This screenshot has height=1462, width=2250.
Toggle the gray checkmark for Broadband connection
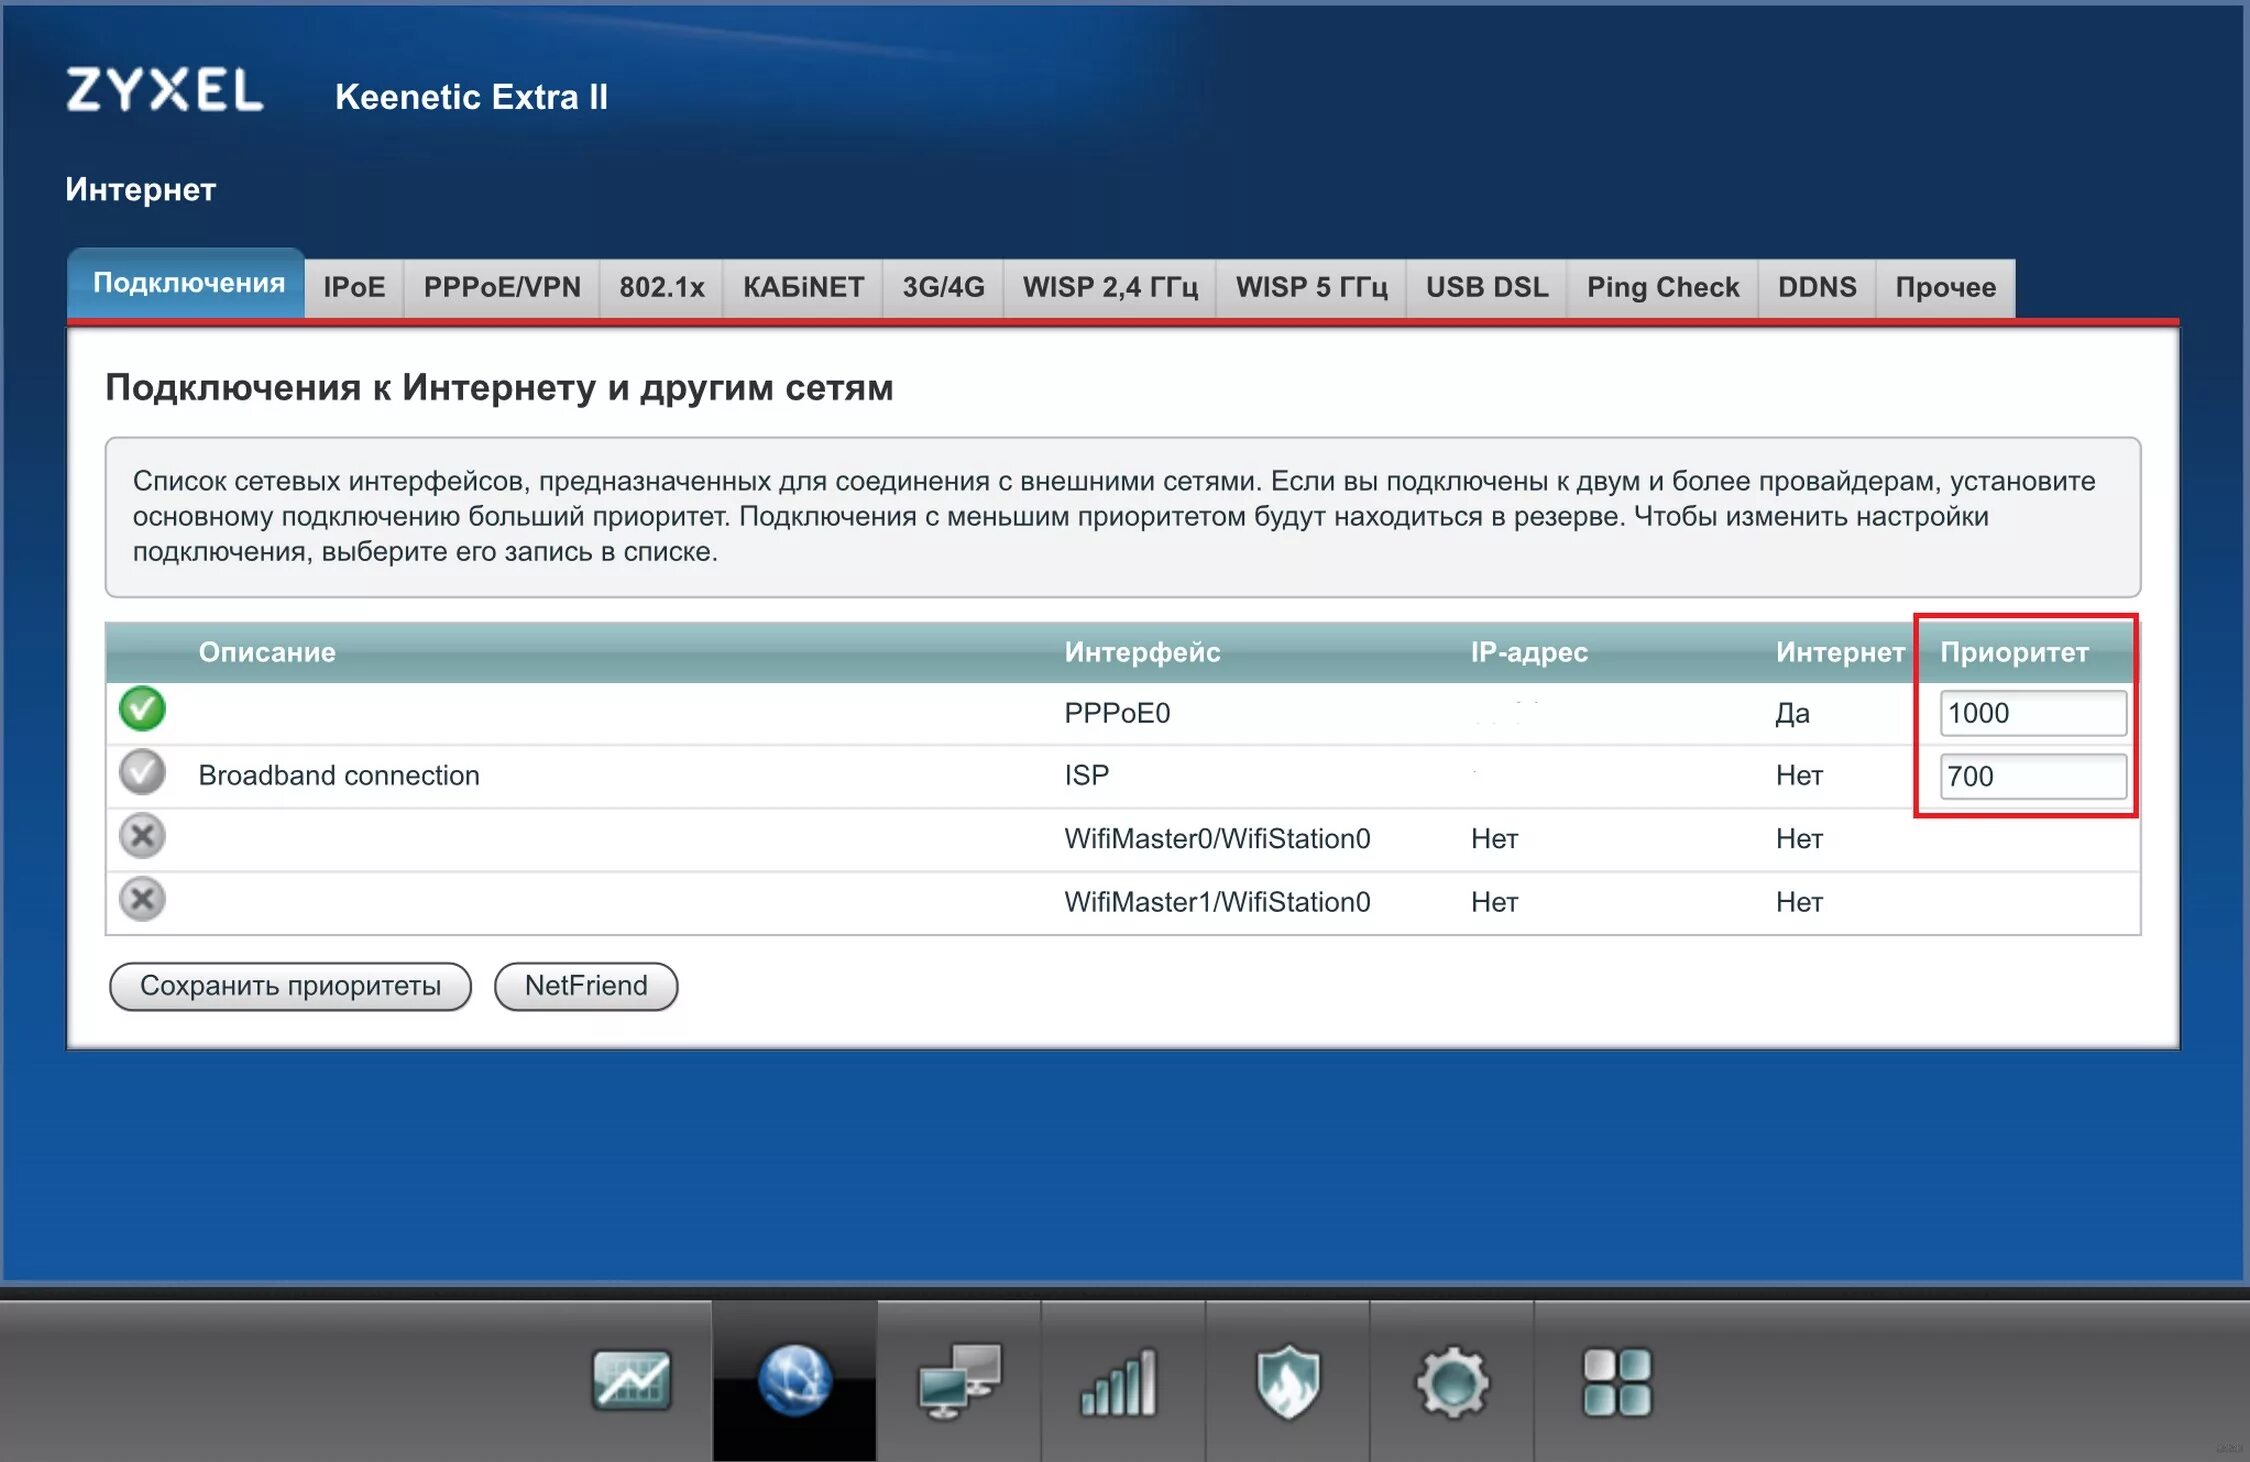point(142,772)
